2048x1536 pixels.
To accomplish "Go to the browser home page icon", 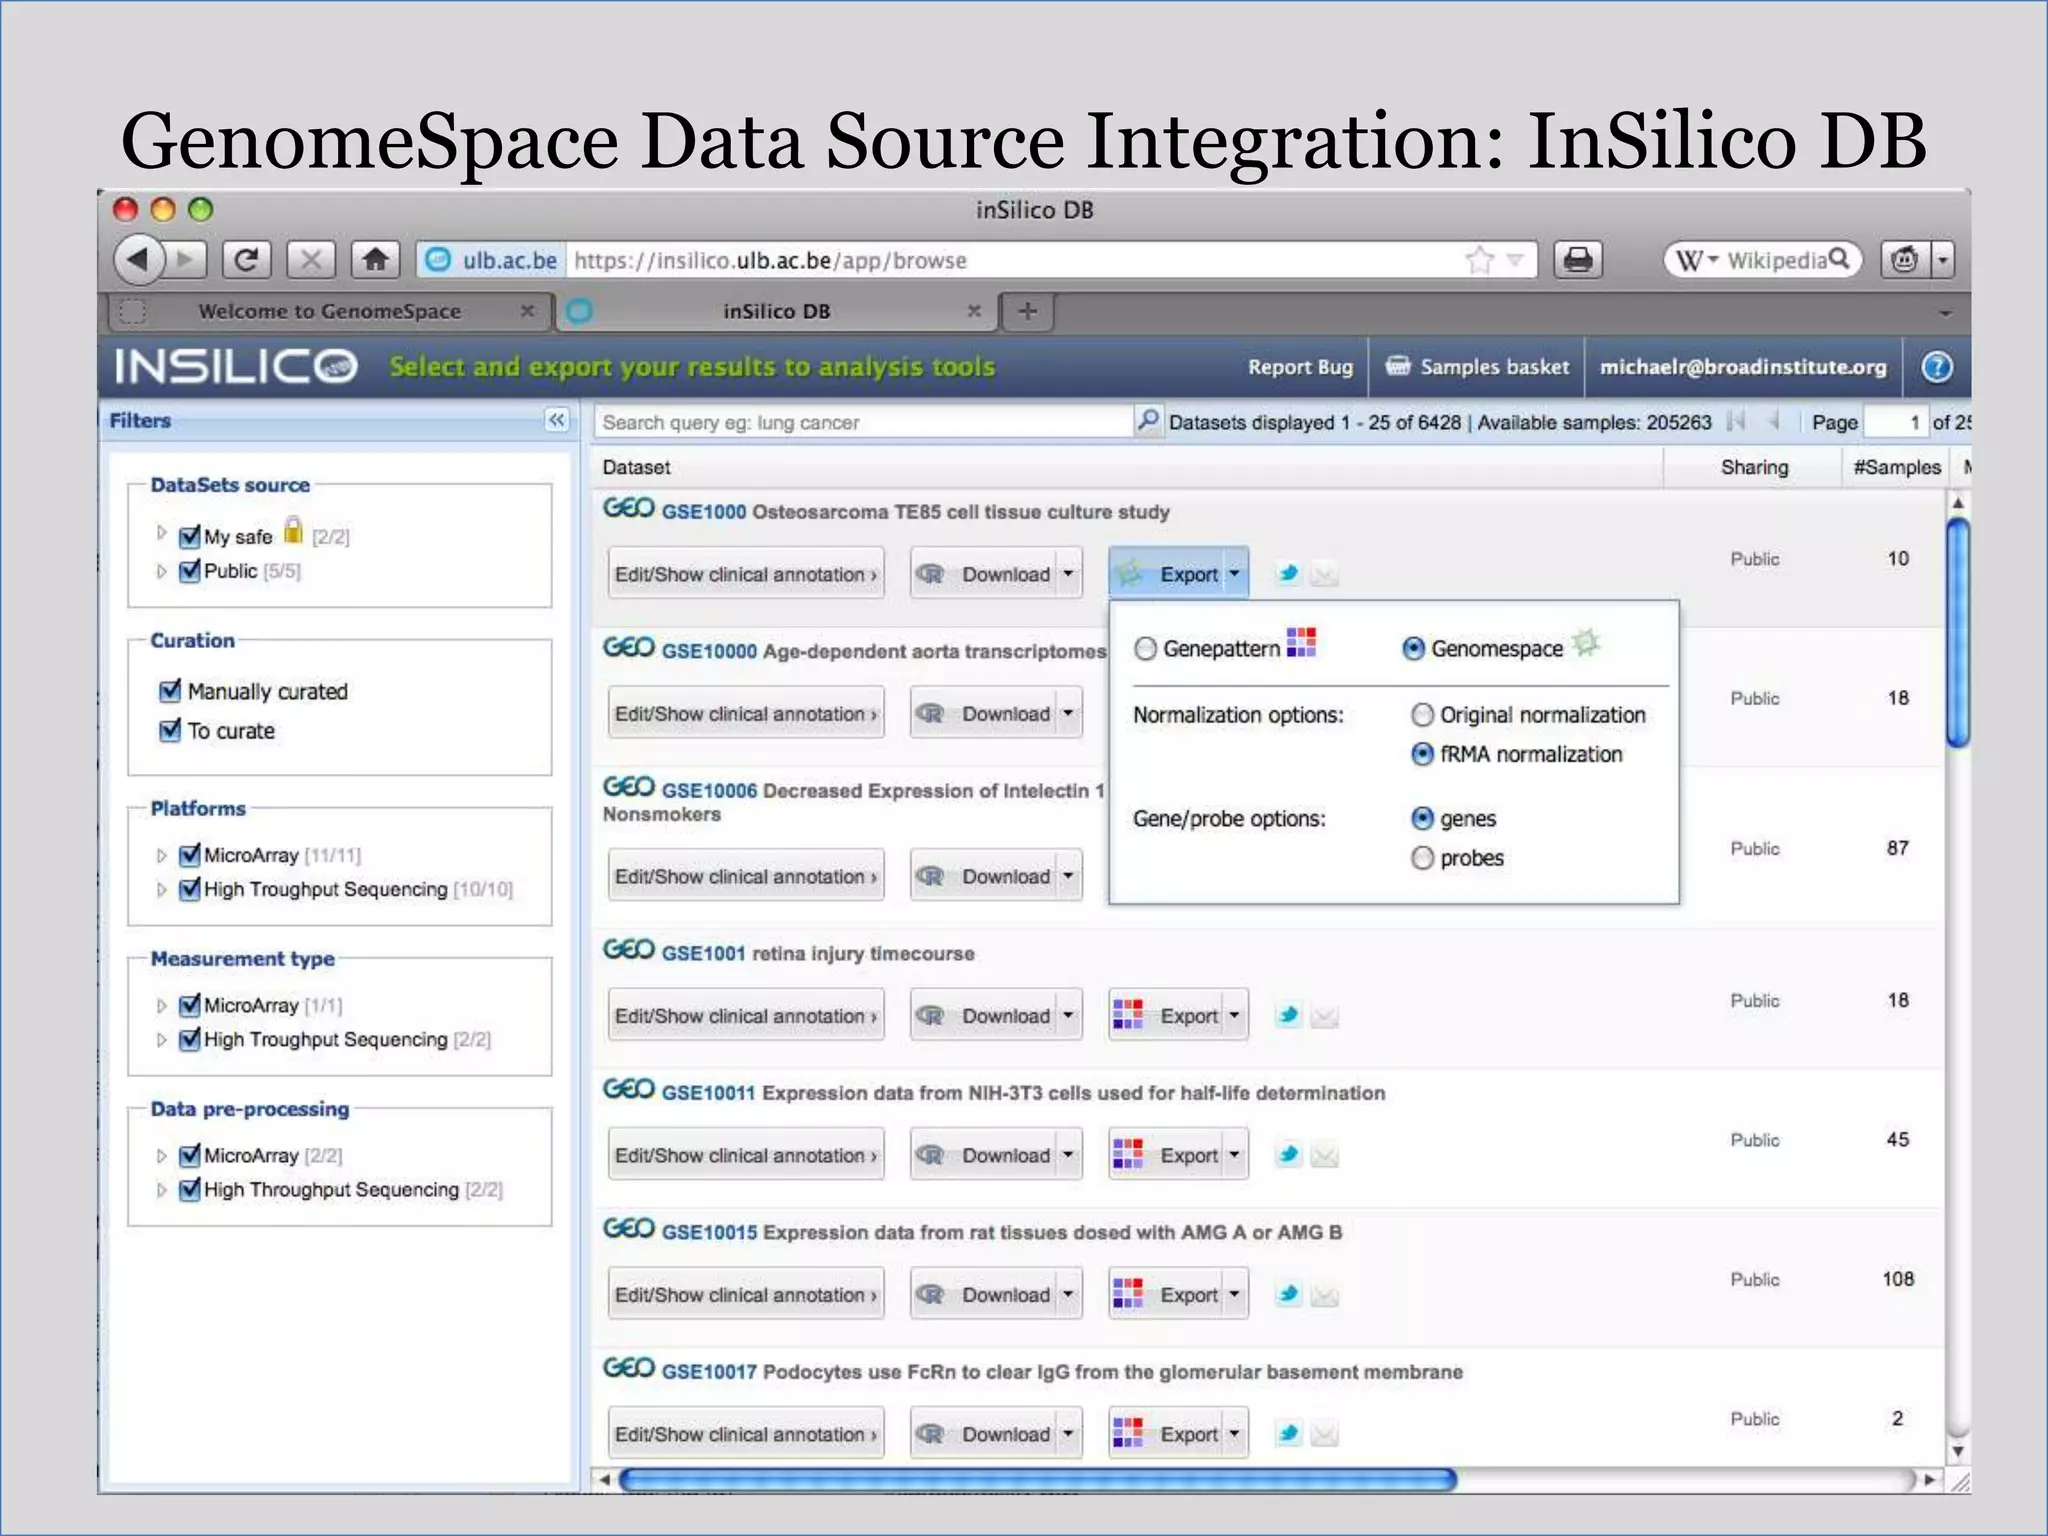I will pos(375,261).
